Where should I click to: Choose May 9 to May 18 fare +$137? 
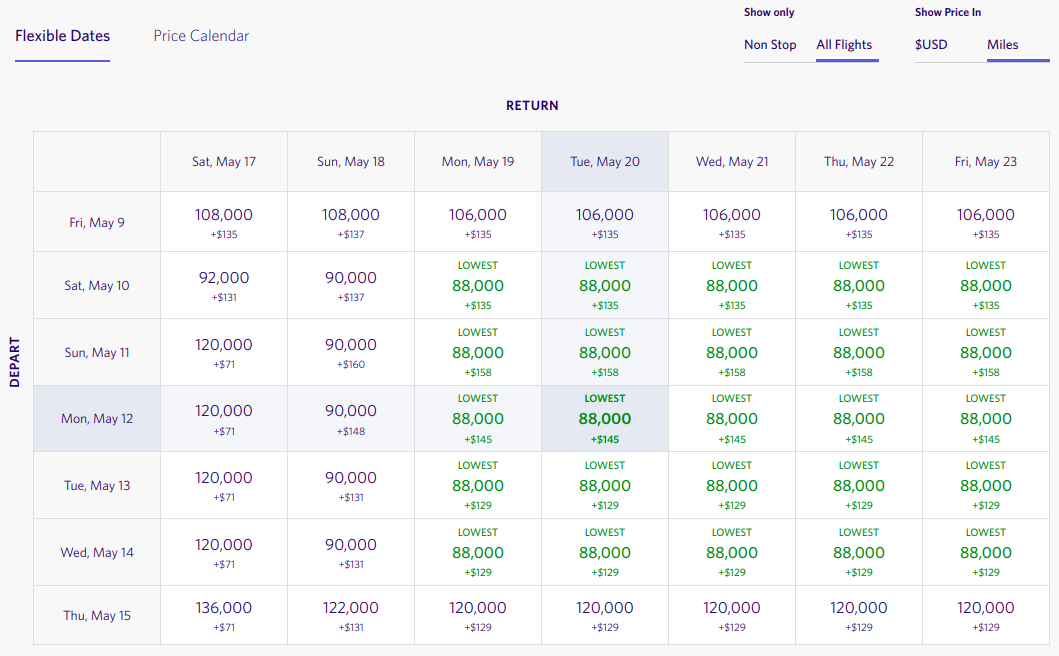point(351,222)
